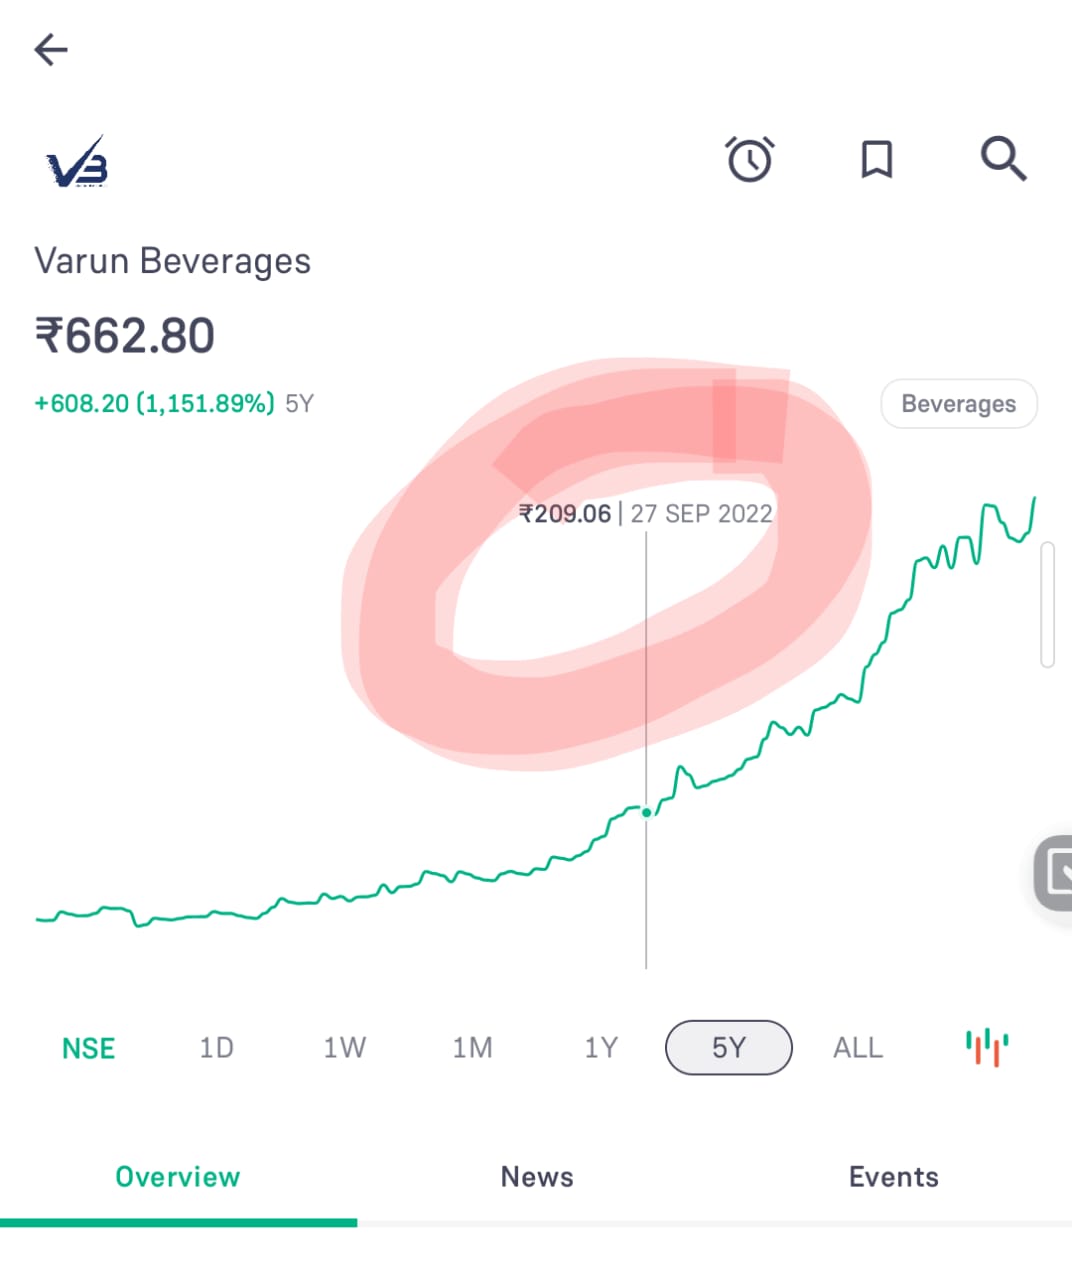Select the 1Y time range
The image size is (1072, 1280).
coord(601,1047)
